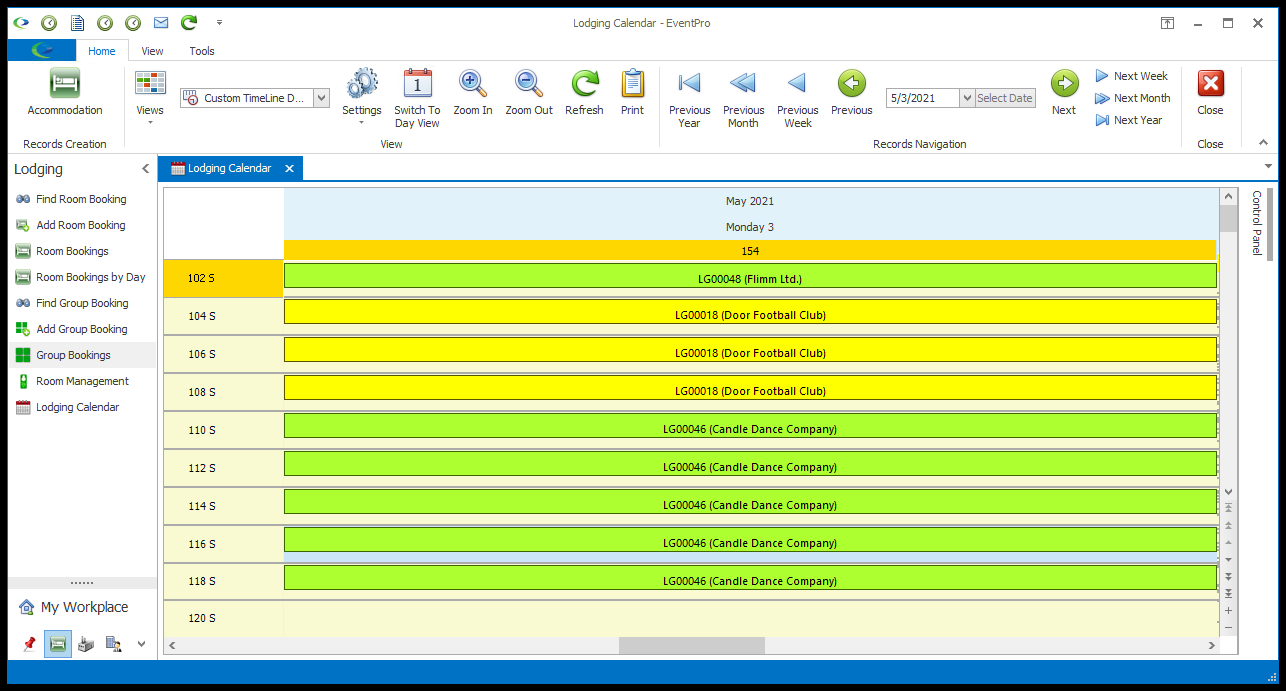Click the 5/3/2021 date field
This screenshot has height=691, width=1286.
pyautogui.click(x=922, y=98)
